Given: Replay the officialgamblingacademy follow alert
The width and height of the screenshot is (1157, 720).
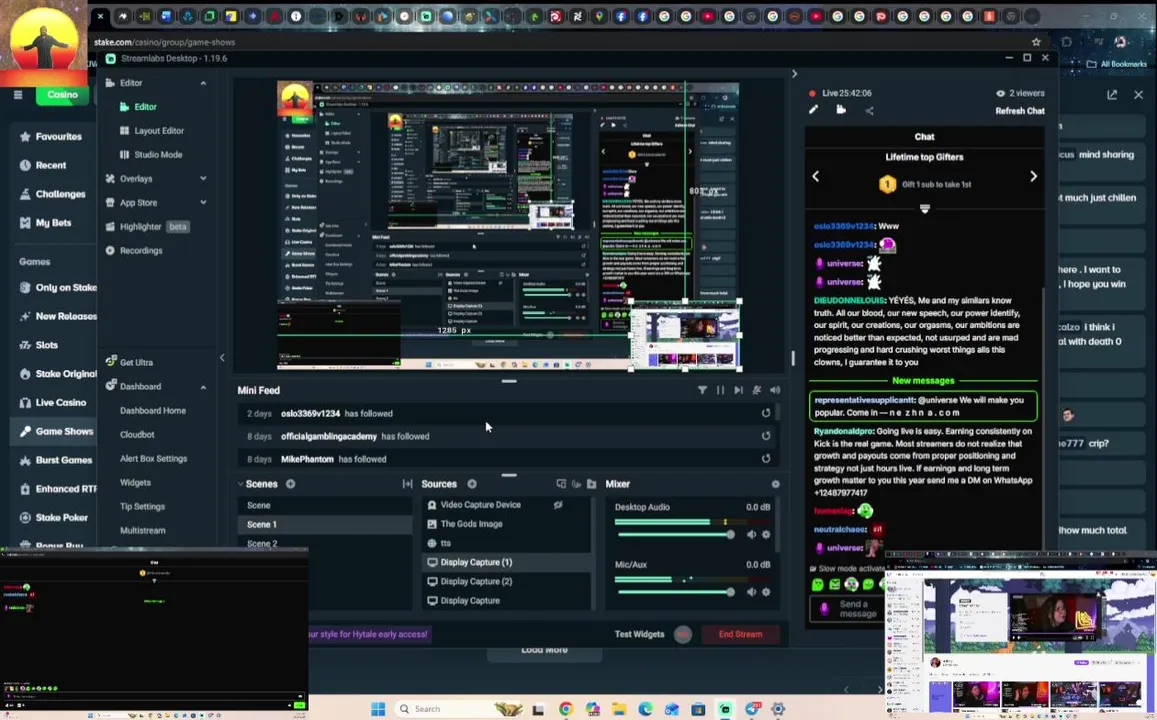Looking at the screenshot, I should point(766,436).
